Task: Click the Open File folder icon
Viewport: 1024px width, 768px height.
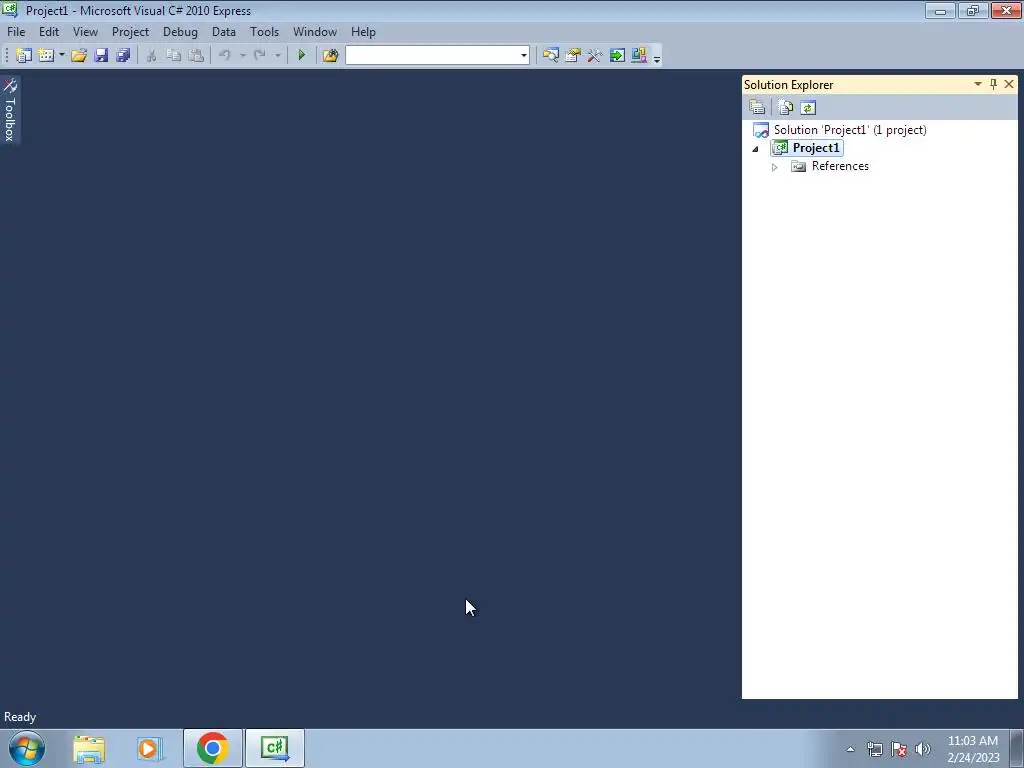Action: pos(79,56)
